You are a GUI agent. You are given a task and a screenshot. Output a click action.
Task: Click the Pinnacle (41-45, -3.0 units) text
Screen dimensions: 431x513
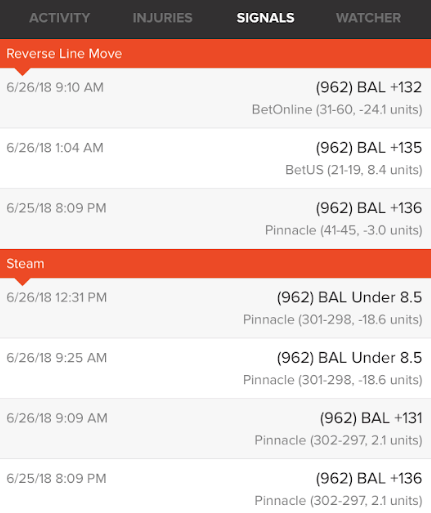point(344,230)
